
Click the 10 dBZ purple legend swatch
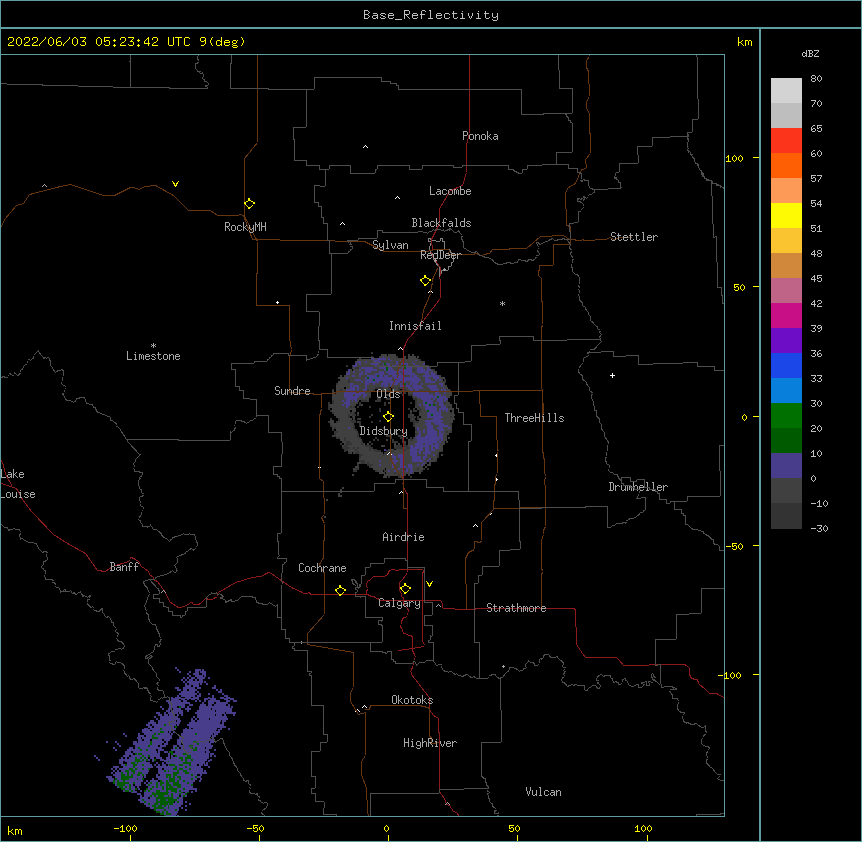click(x=786, y=466)
